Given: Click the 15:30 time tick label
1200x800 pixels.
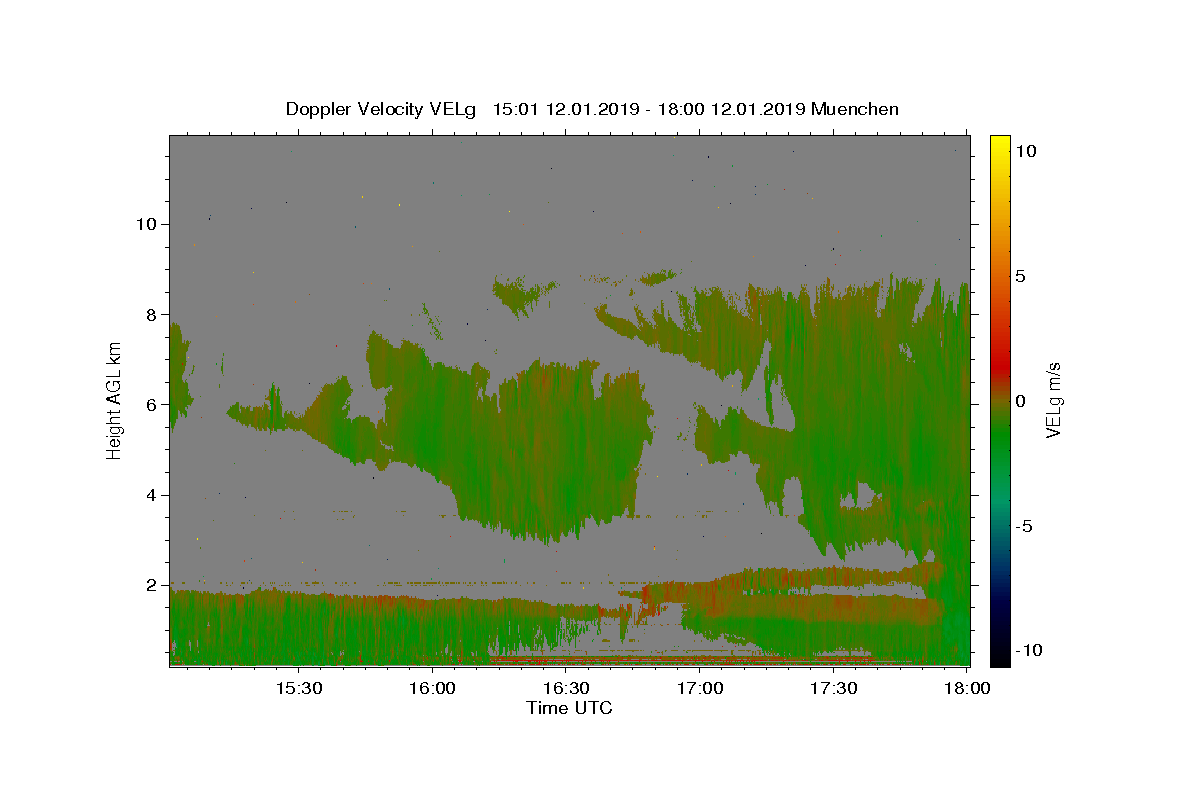Looking at the screenshot, I should 298,688.
